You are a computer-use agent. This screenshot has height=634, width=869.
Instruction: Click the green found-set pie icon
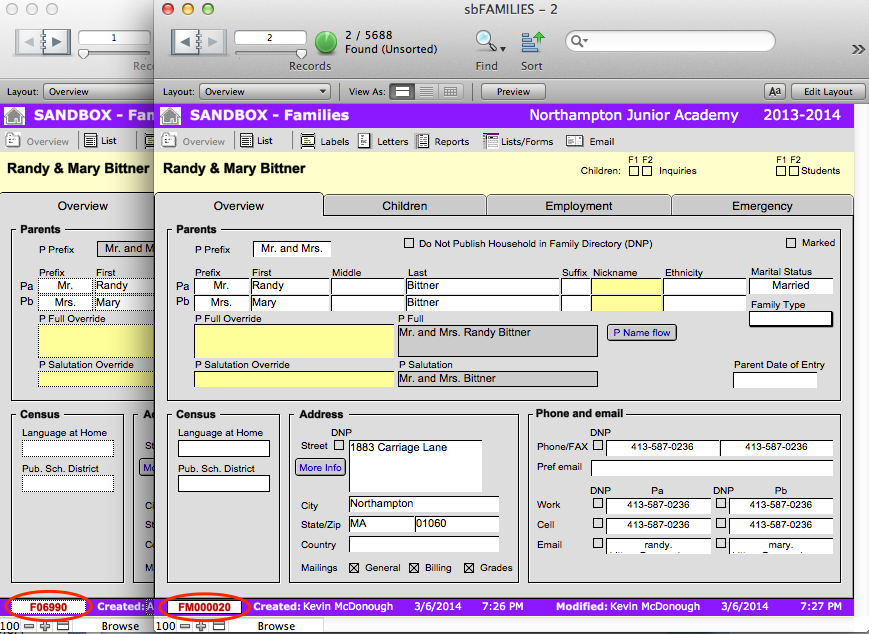[x=326, y=42]
